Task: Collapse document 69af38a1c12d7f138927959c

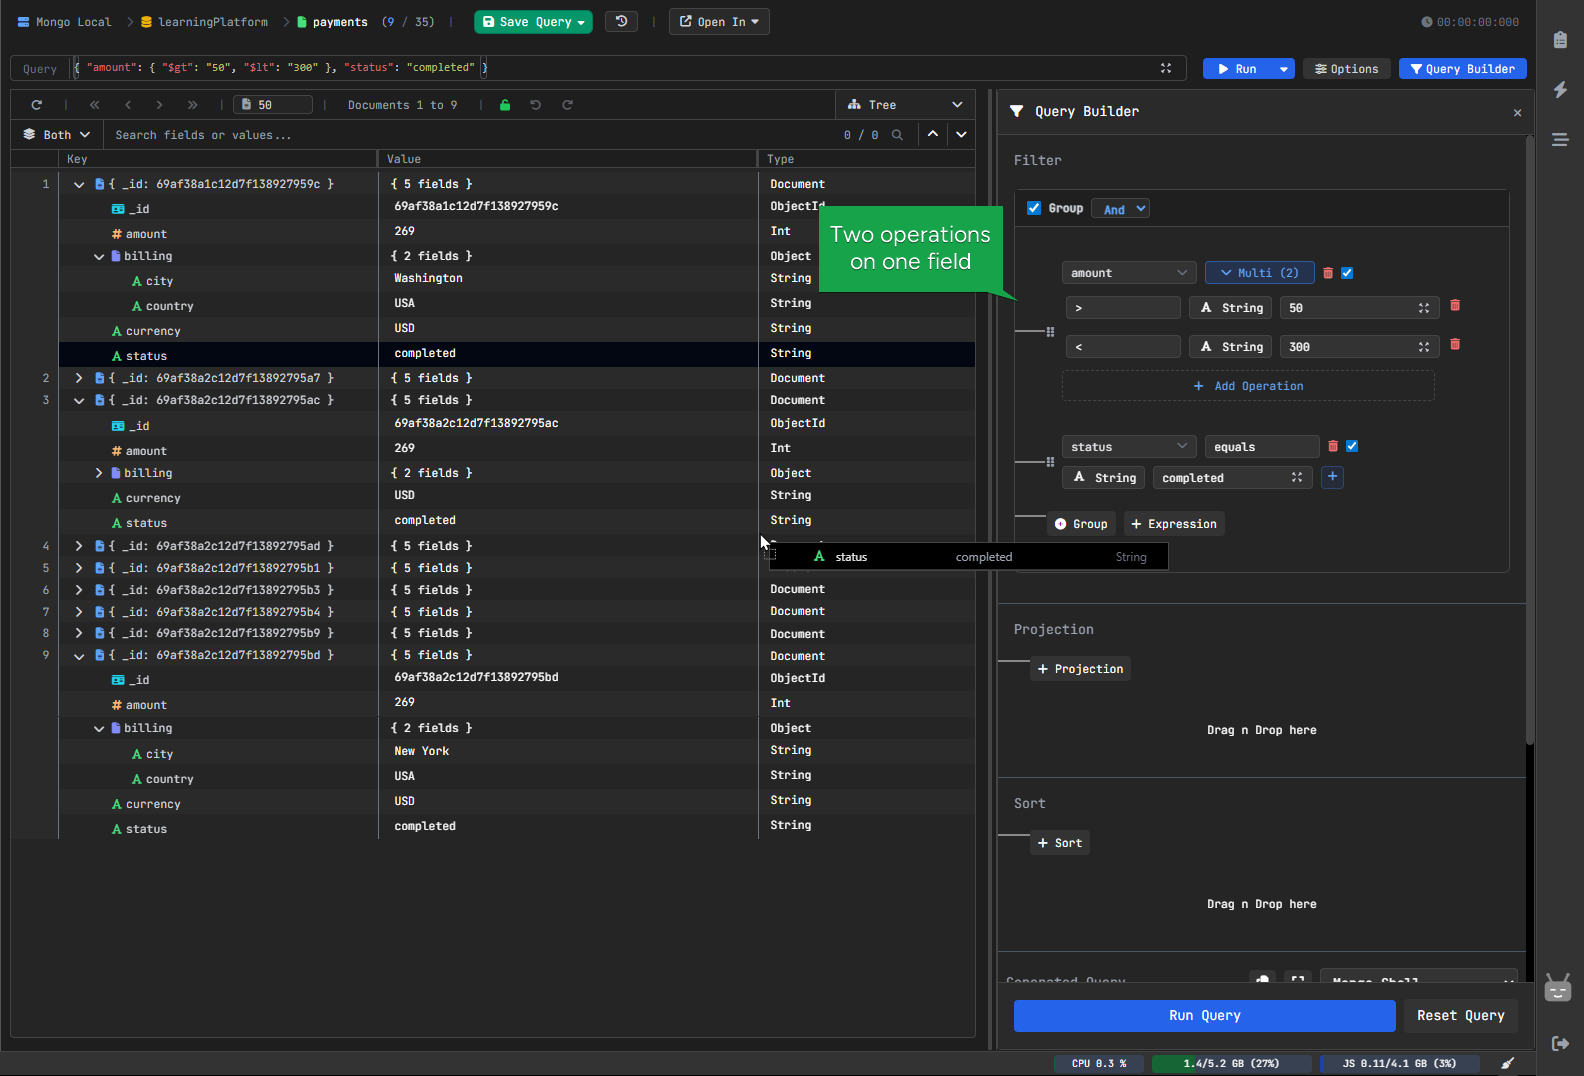Action: click(79, 184)
